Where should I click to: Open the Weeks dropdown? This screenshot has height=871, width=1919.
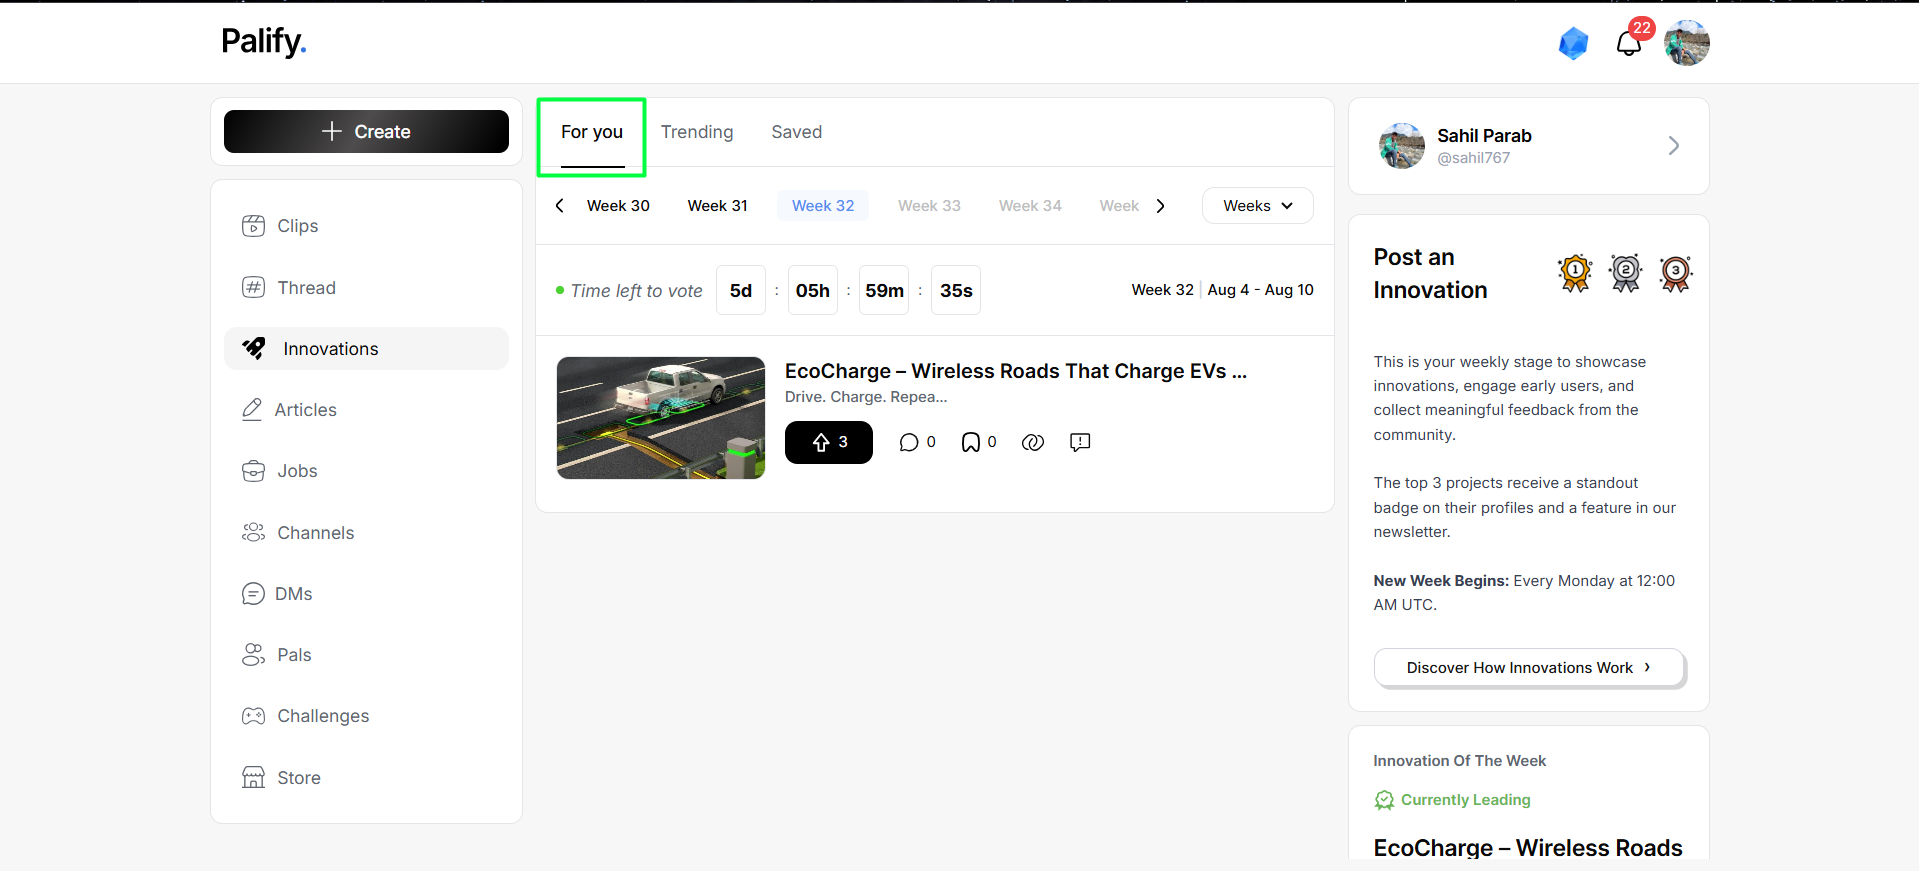pos(1258,206)
